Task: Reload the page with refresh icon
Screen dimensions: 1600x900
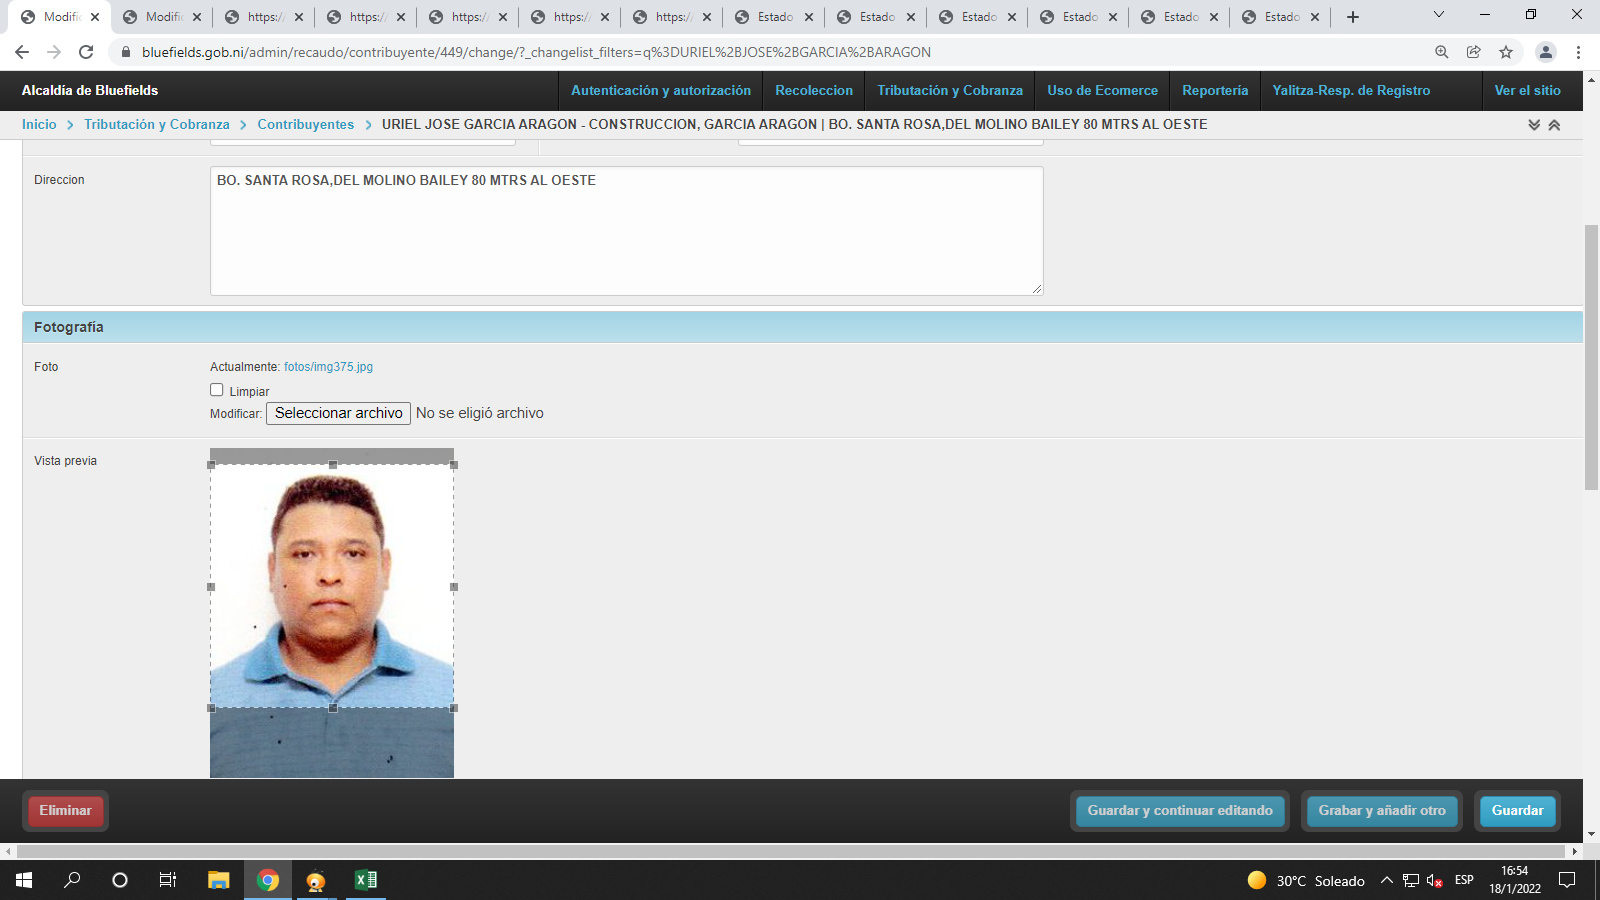Action: pos(86,52)
